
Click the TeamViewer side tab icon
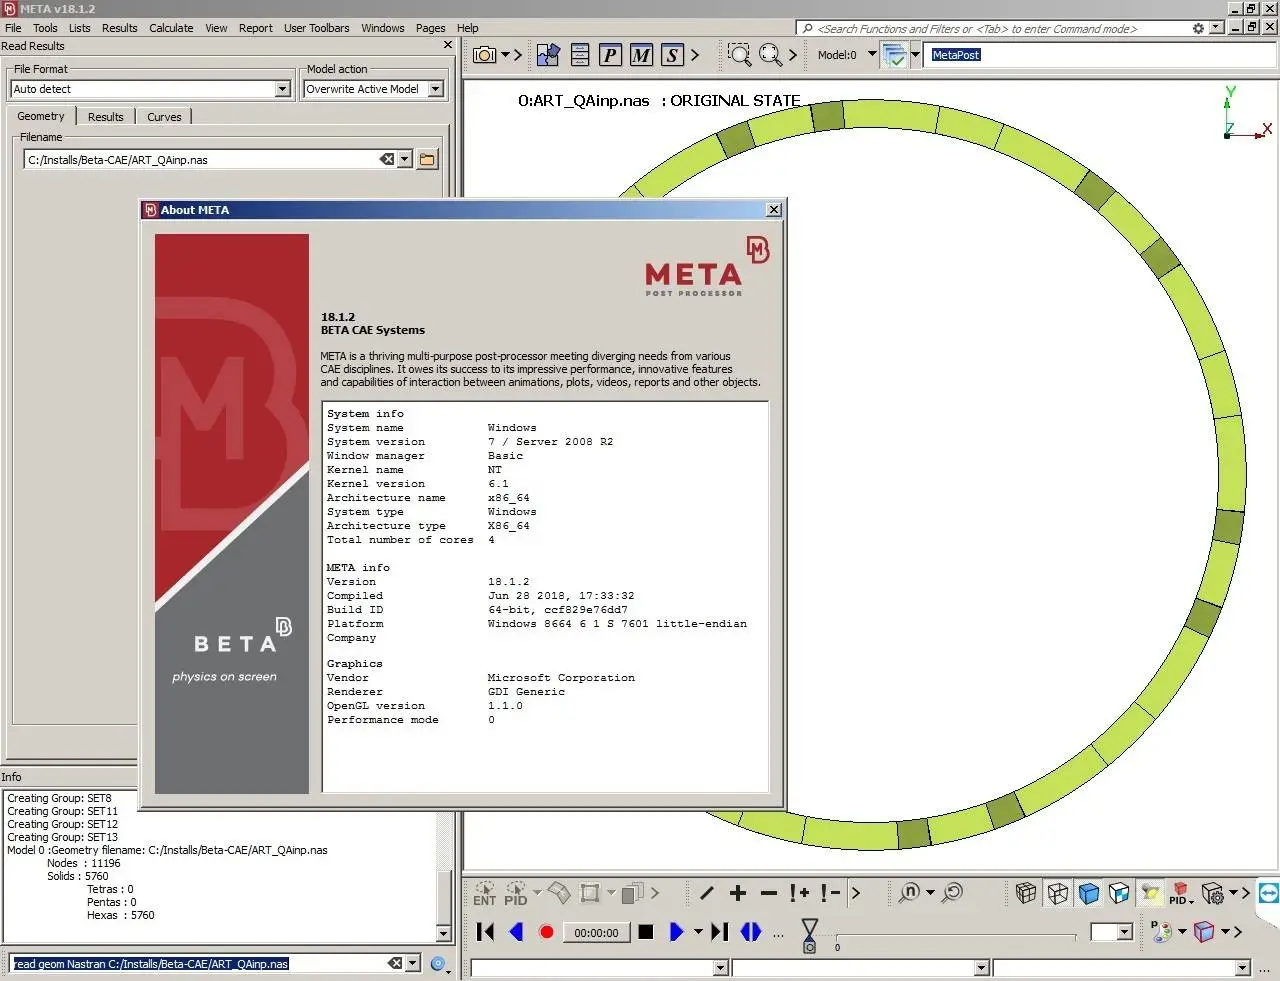[1268, 893]
